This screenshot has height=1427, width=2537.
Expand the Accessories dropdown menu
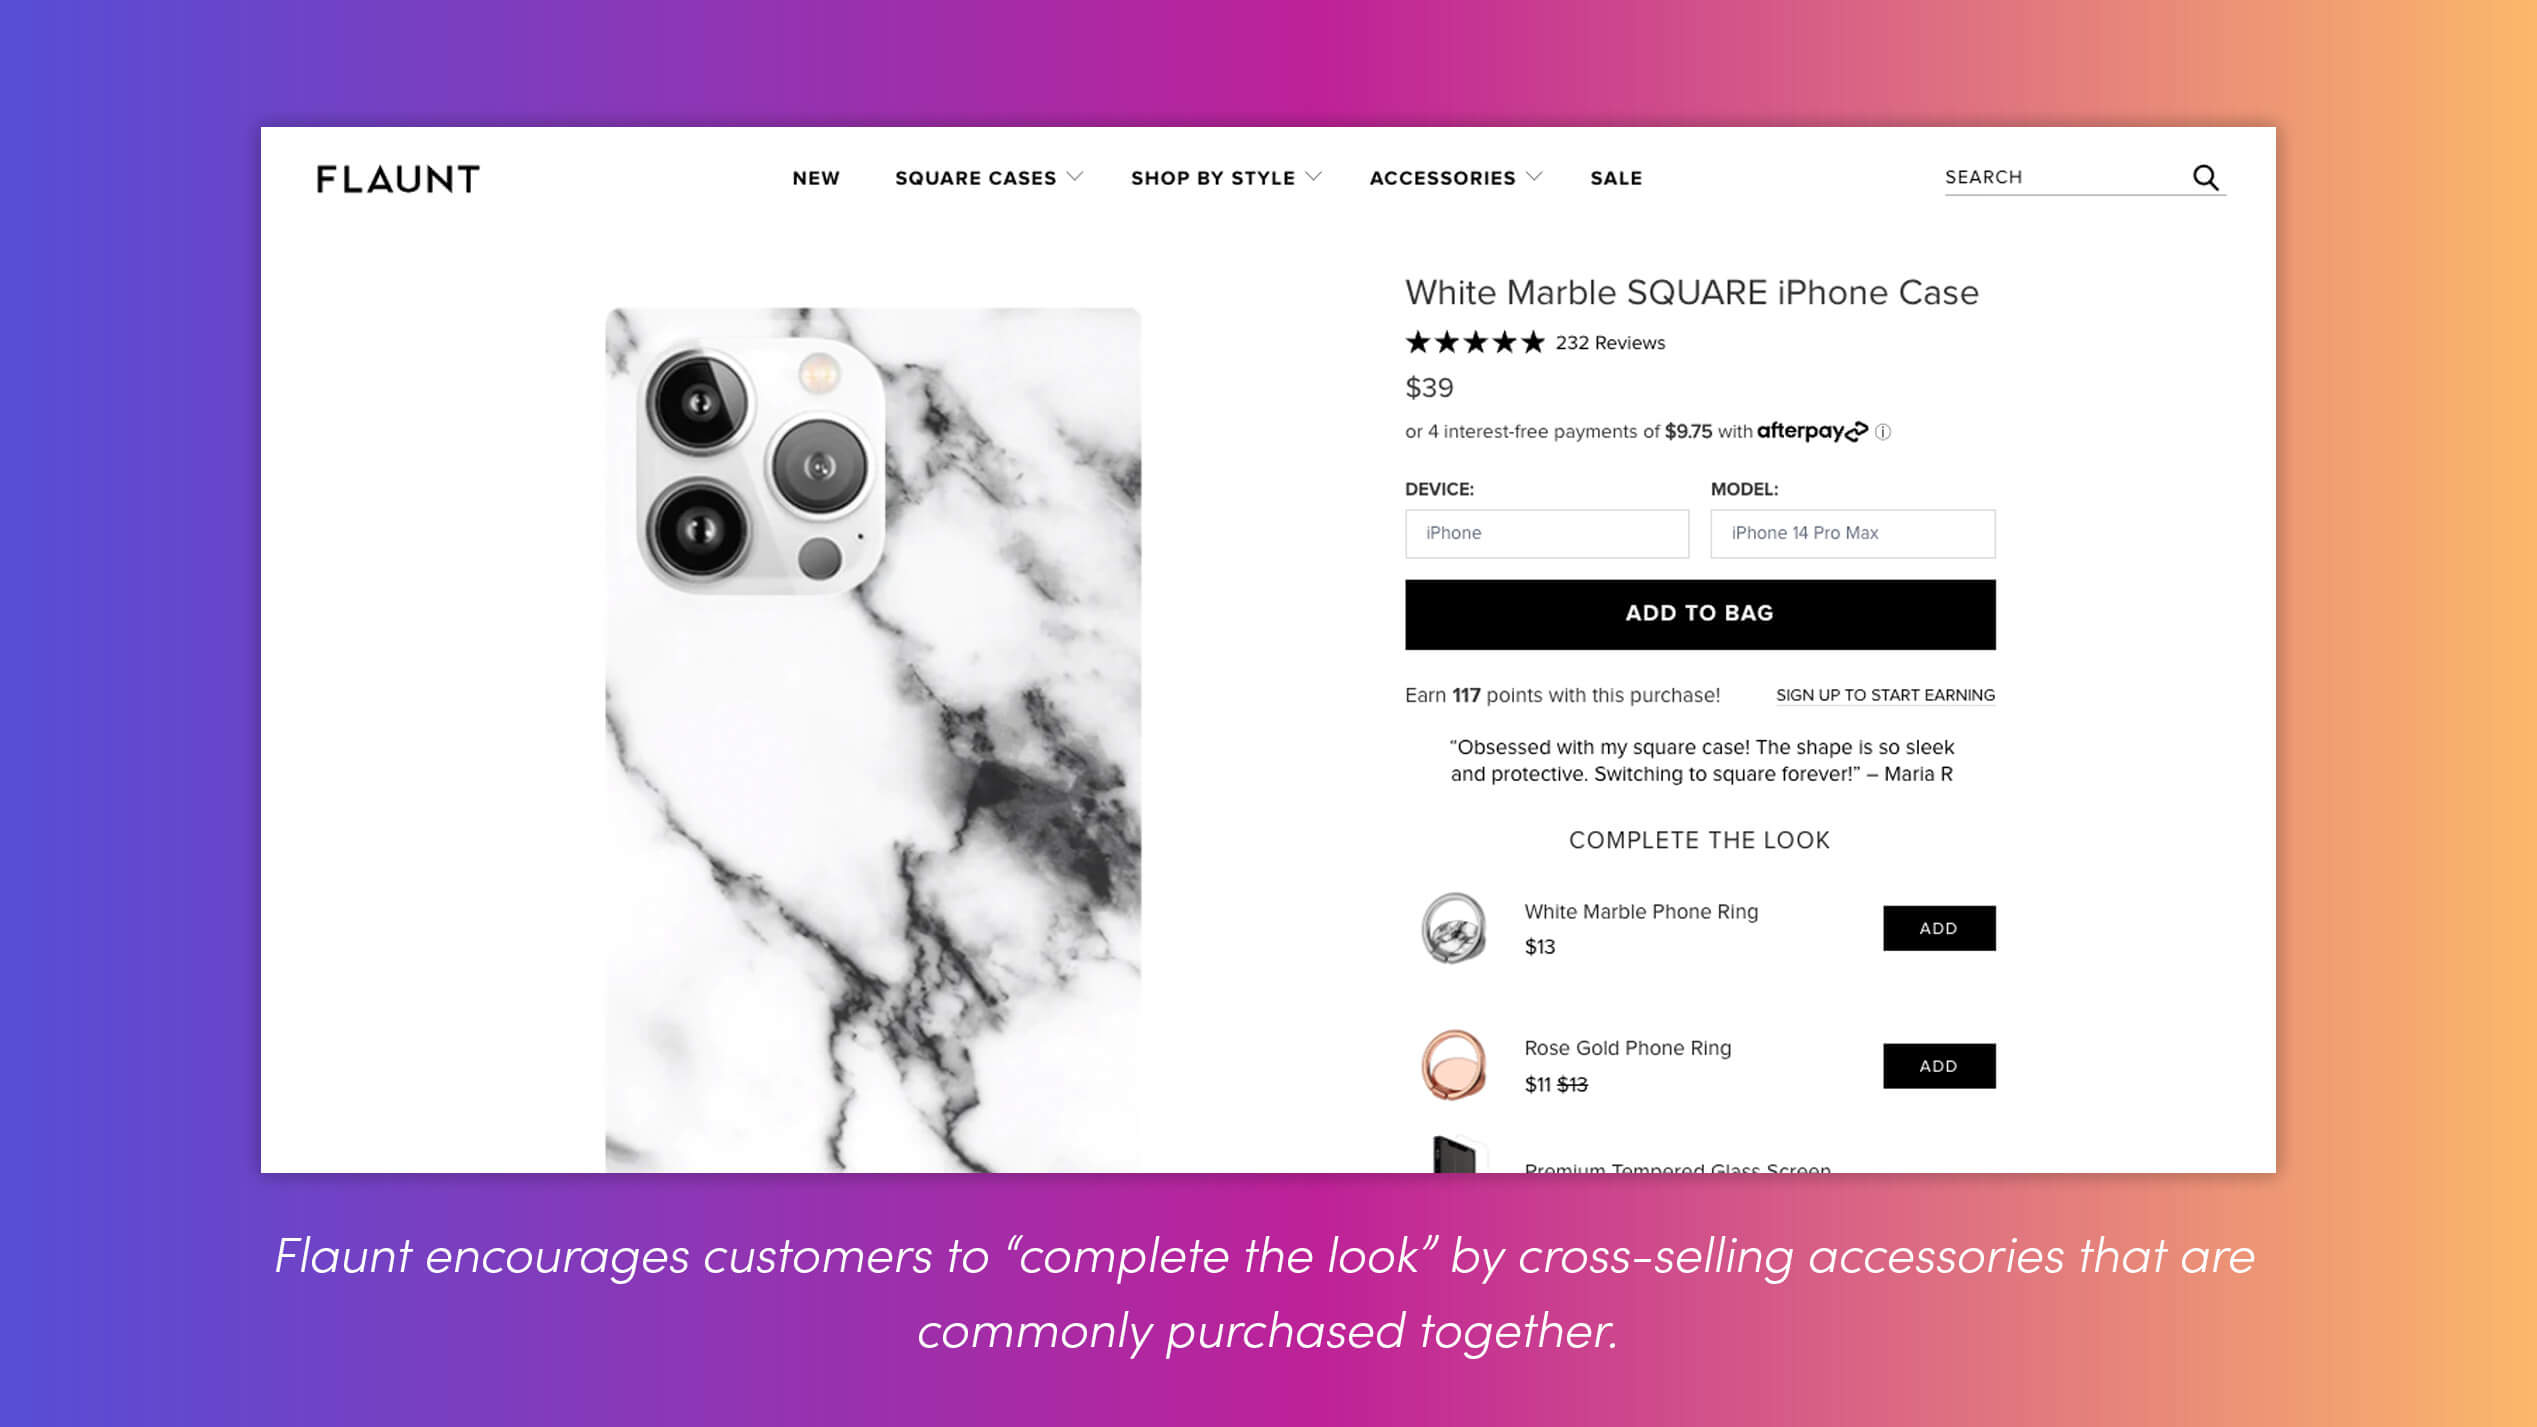pyautogui.click(x=1455, y=178)
